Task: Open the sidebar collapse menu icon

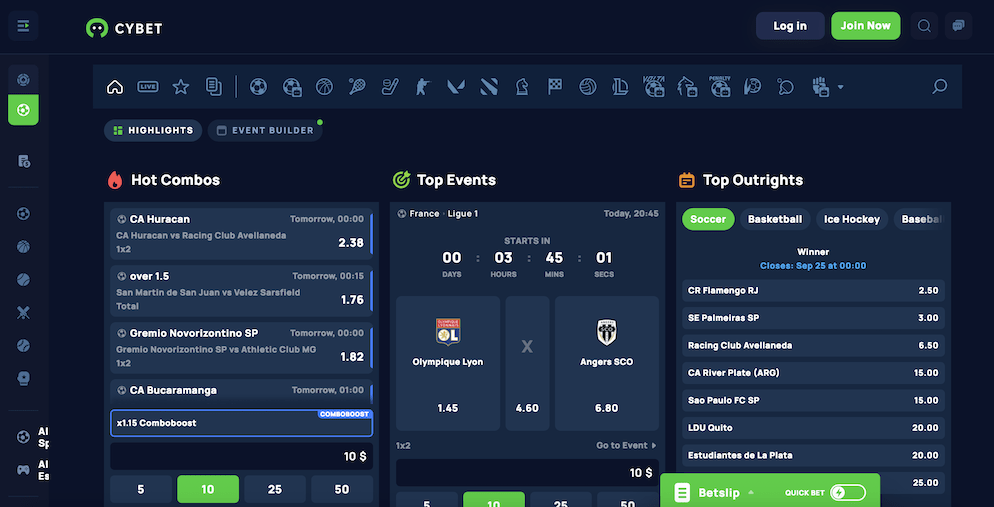Action: (23, 26)
